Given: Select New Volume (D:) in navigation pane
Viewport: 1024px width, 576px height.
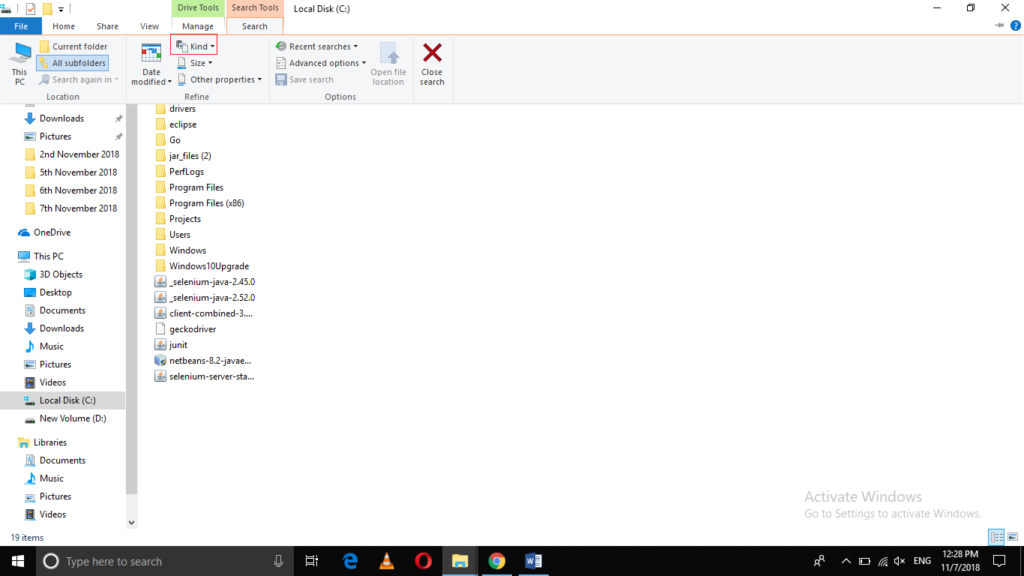Looking at the screenshot, I should tap(72, 418).
